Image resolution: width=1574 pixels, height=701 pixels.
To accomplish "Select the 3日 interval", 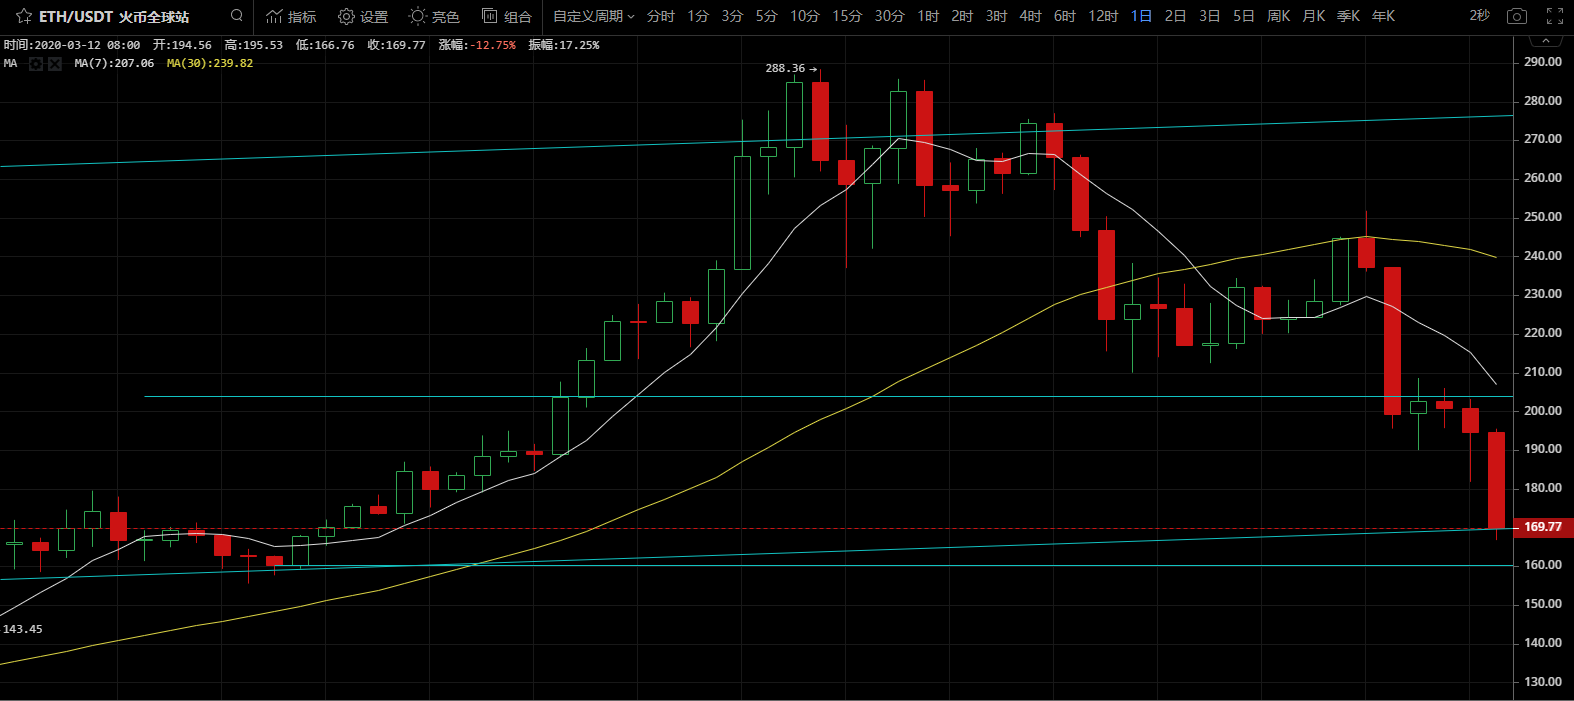I will 1209,16.
